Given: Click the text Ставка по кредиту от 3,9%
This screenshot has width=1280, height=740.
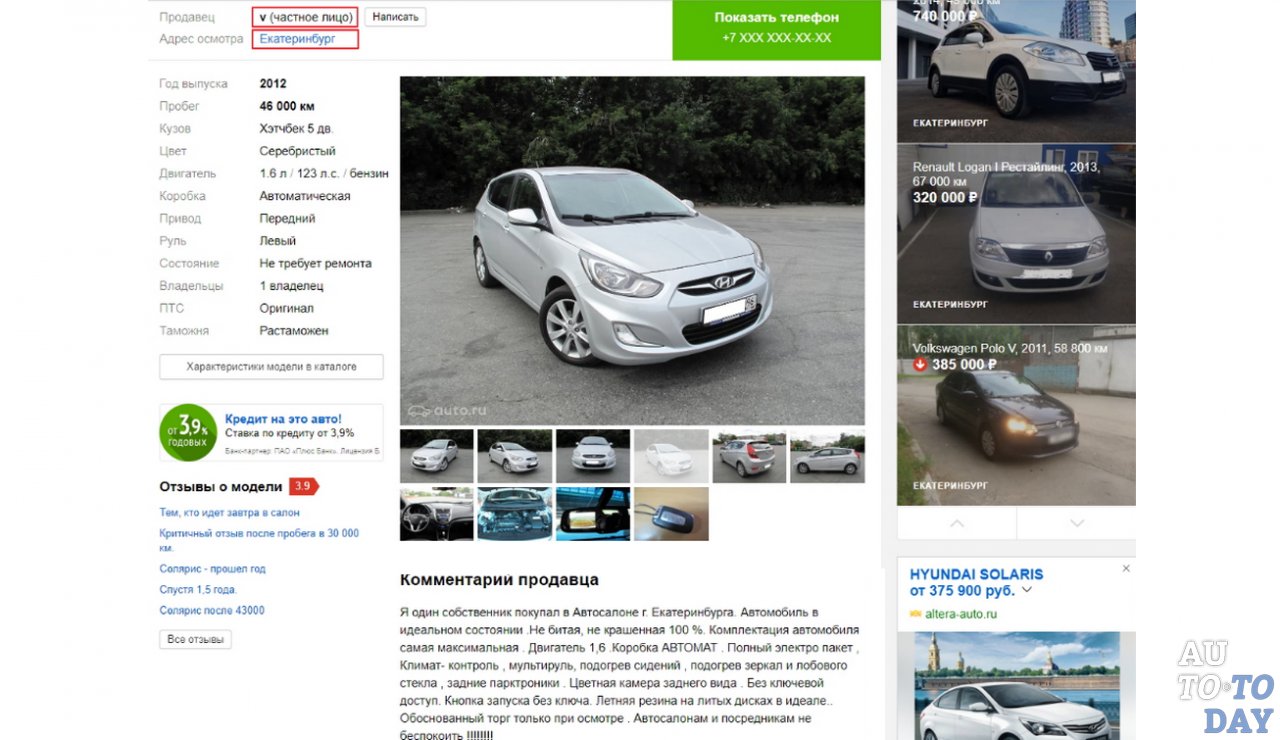Looking at the screenshot, I should 289,433.
